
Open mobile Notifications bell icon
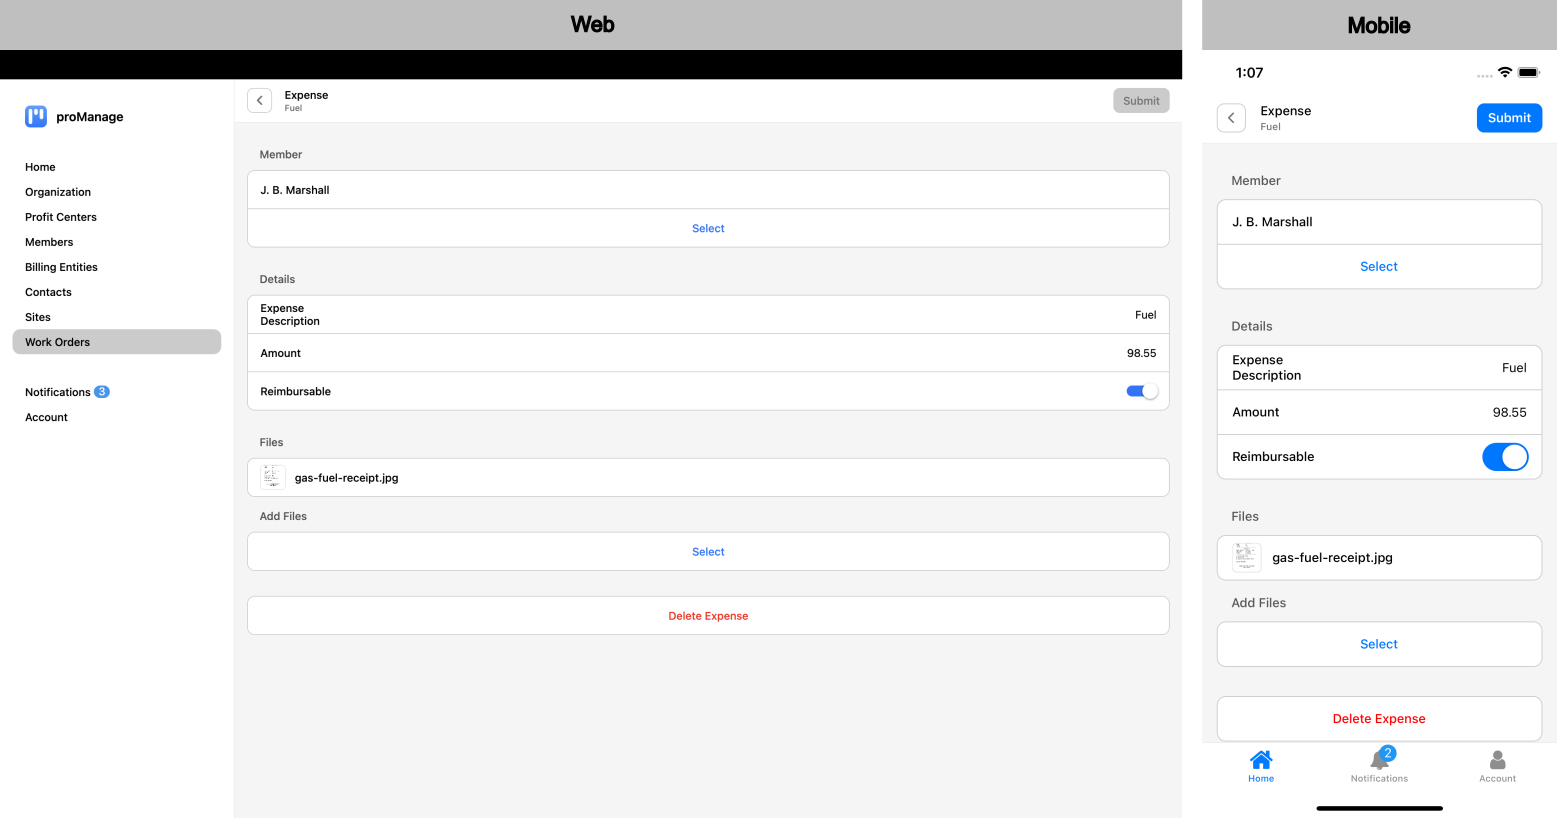pyautogui.click(x=1379, y=761)
